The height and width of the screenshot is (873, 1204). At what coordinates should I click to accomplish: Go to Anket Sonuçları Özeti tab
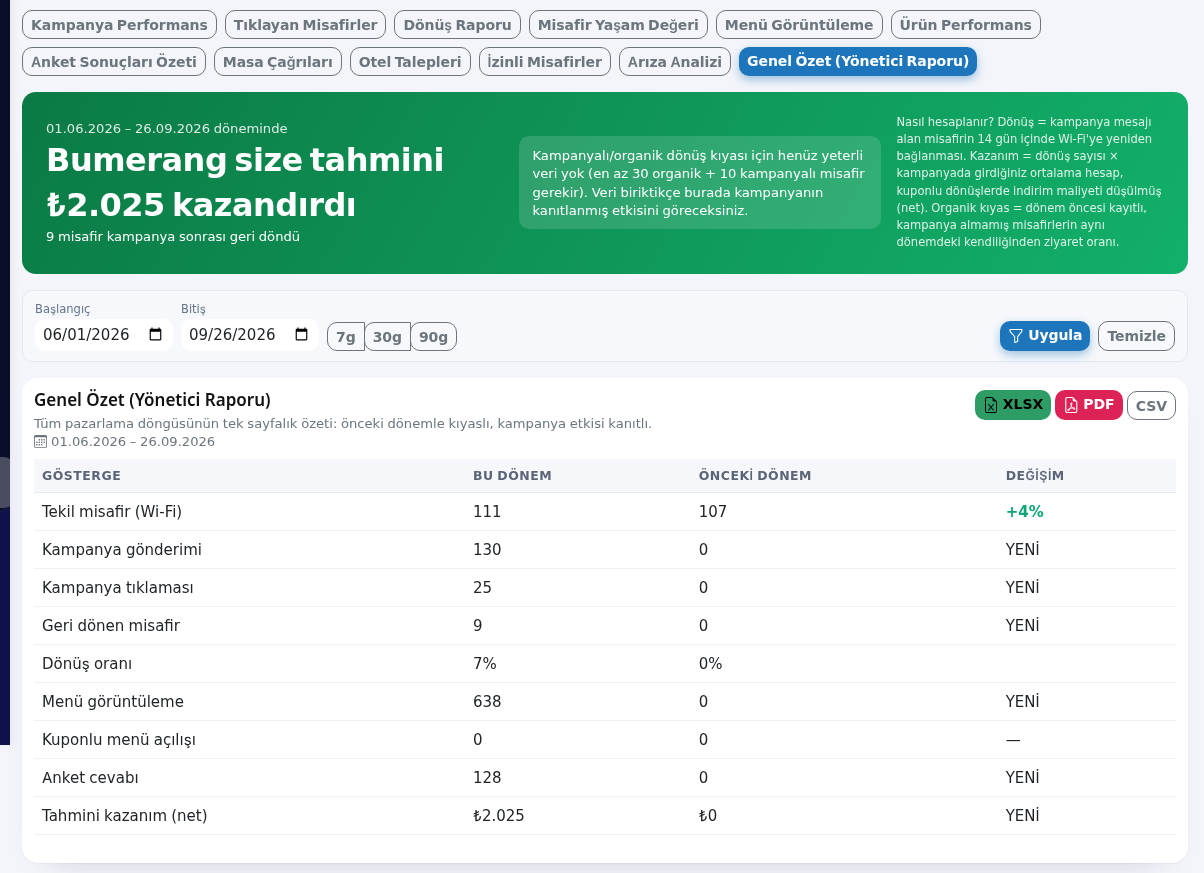click(114, 62)
